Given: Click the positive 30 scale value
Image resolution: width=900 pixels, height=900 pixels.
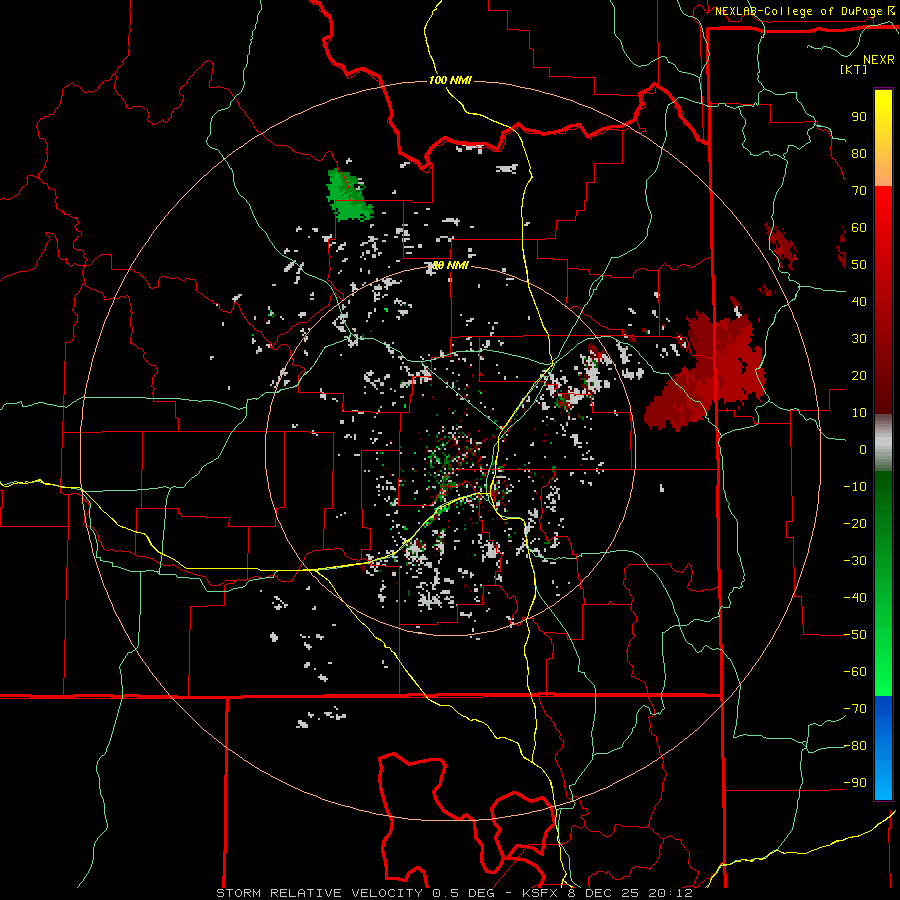Looking at the screenshot, I should click(859, 339).
